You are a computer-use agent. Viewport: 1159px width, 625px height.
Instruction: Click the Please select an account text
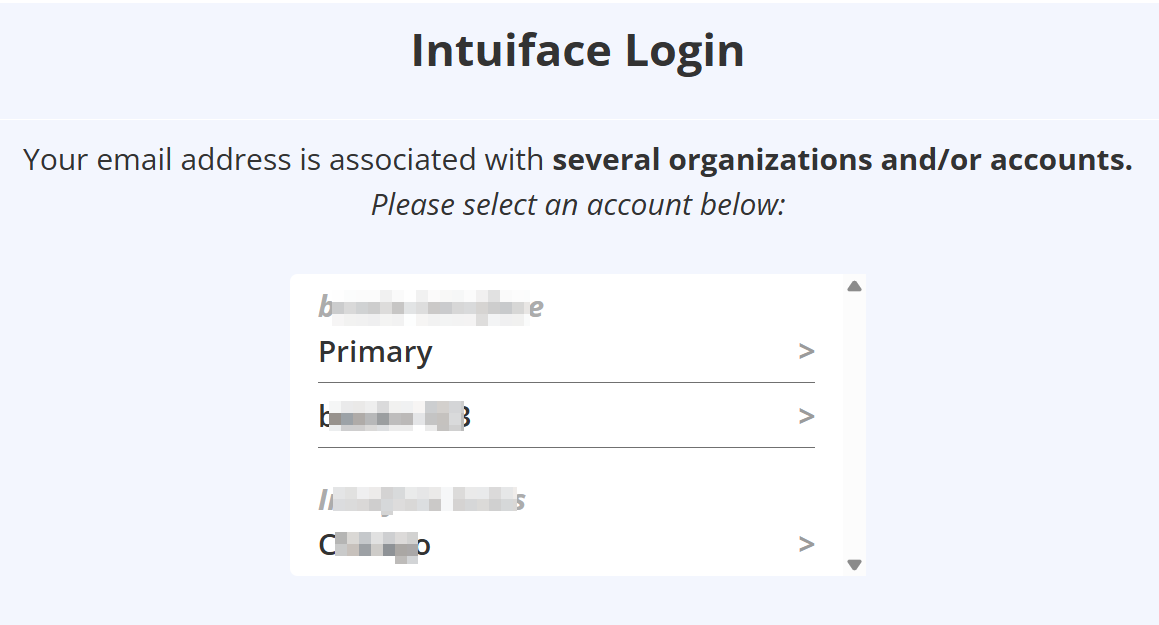(578, 205)
